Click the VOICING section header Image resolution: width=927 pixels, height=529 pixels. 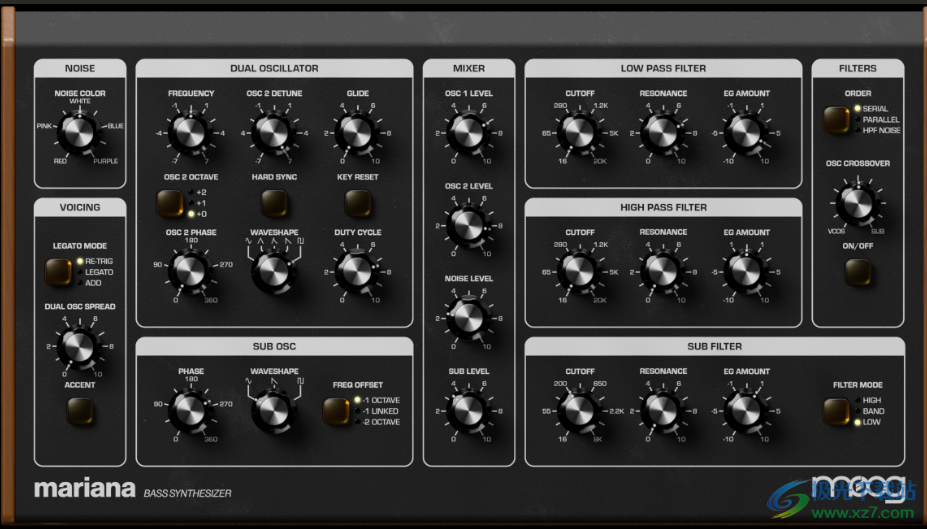click(80, 207)
